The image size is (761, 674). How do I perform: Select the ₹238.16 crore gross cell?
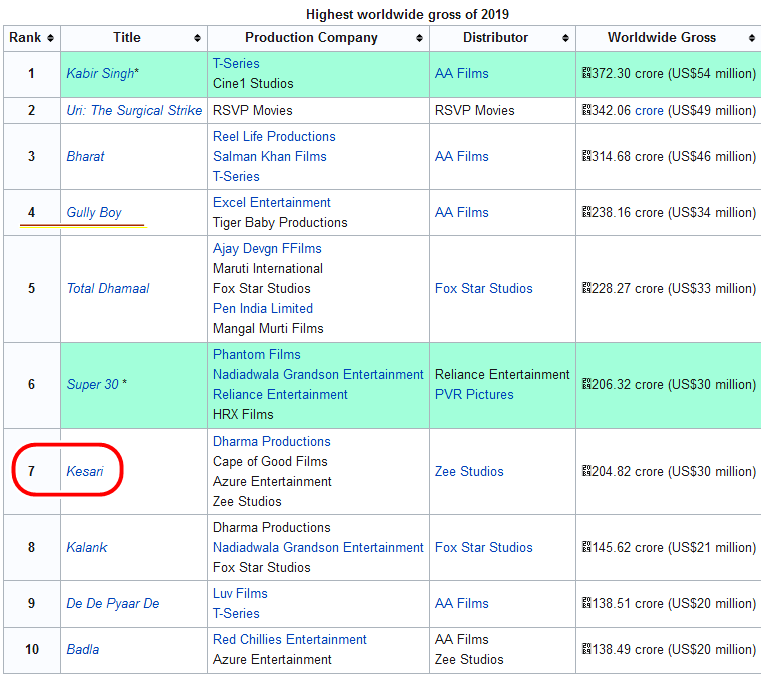pyautogui.click(x=668, y=212)
